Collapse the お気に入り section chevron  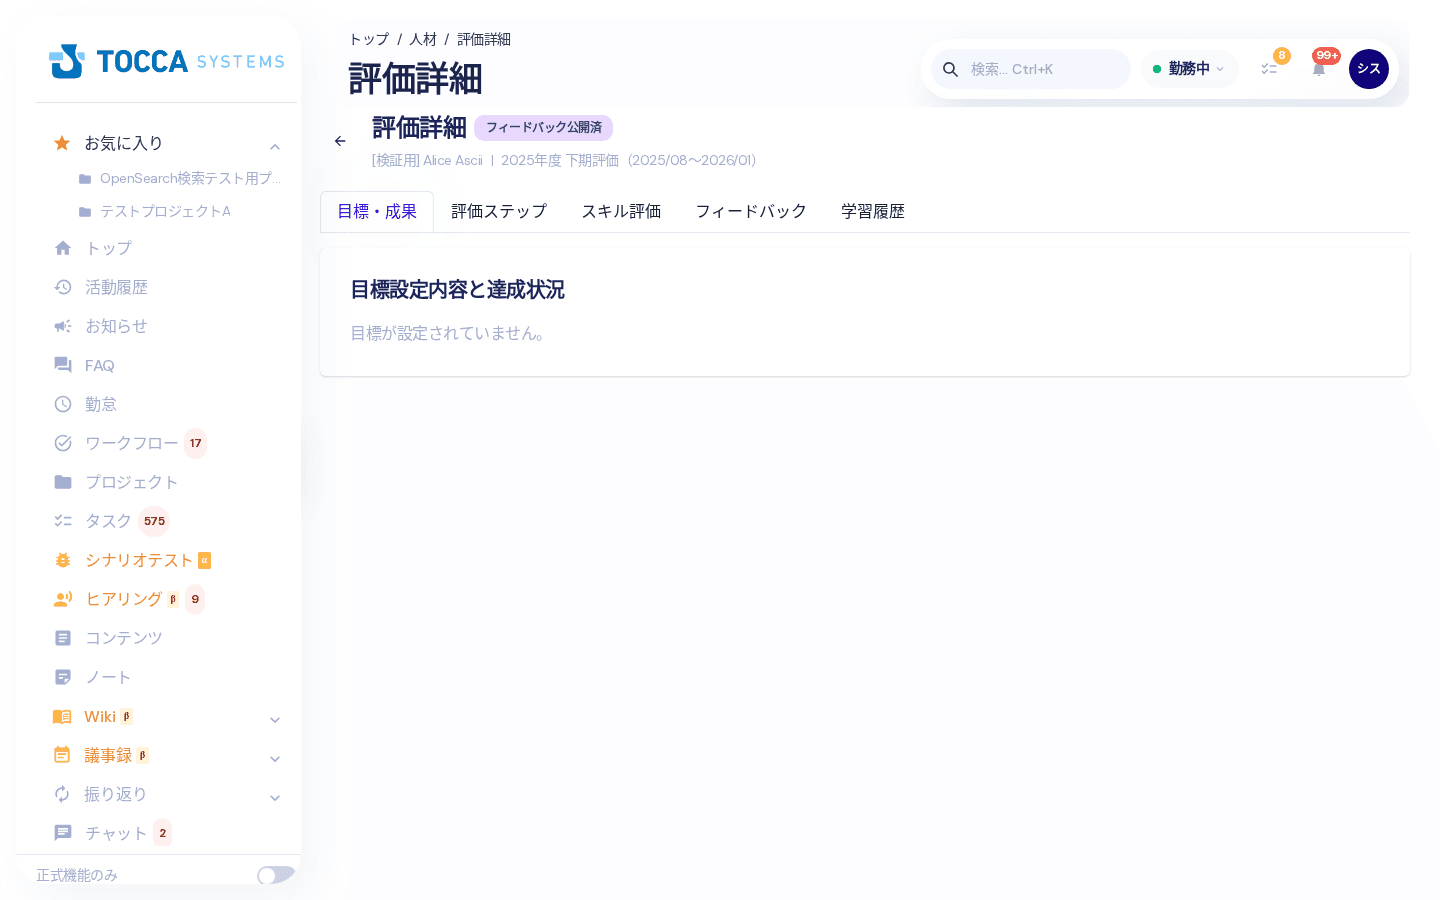pos(275,147)
